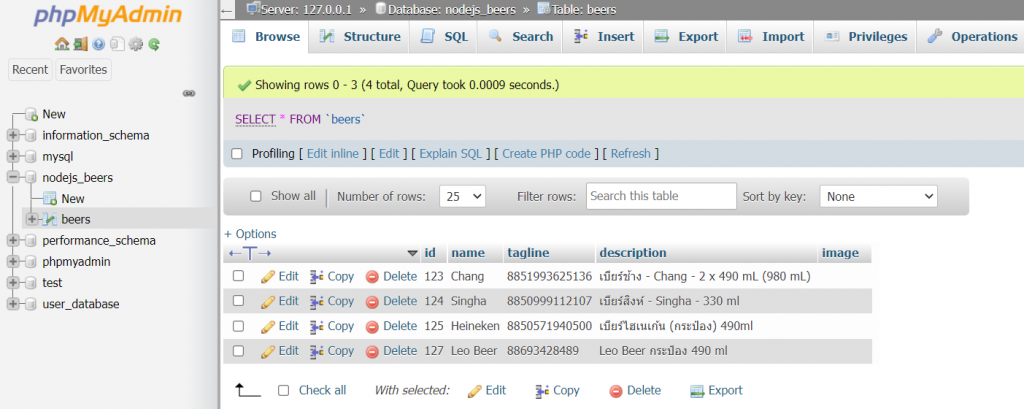Expand the user_database node
This screenshot has width=1024, height=409.
12,304
